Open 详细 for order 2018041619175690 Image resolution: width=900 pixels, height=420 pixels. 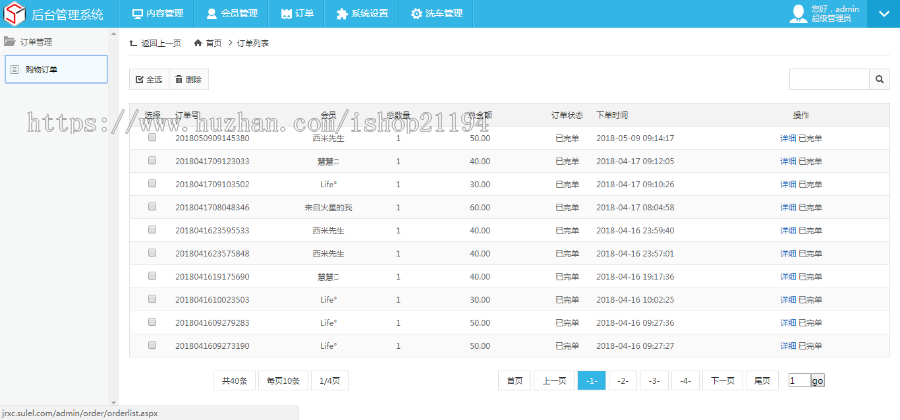788,277
